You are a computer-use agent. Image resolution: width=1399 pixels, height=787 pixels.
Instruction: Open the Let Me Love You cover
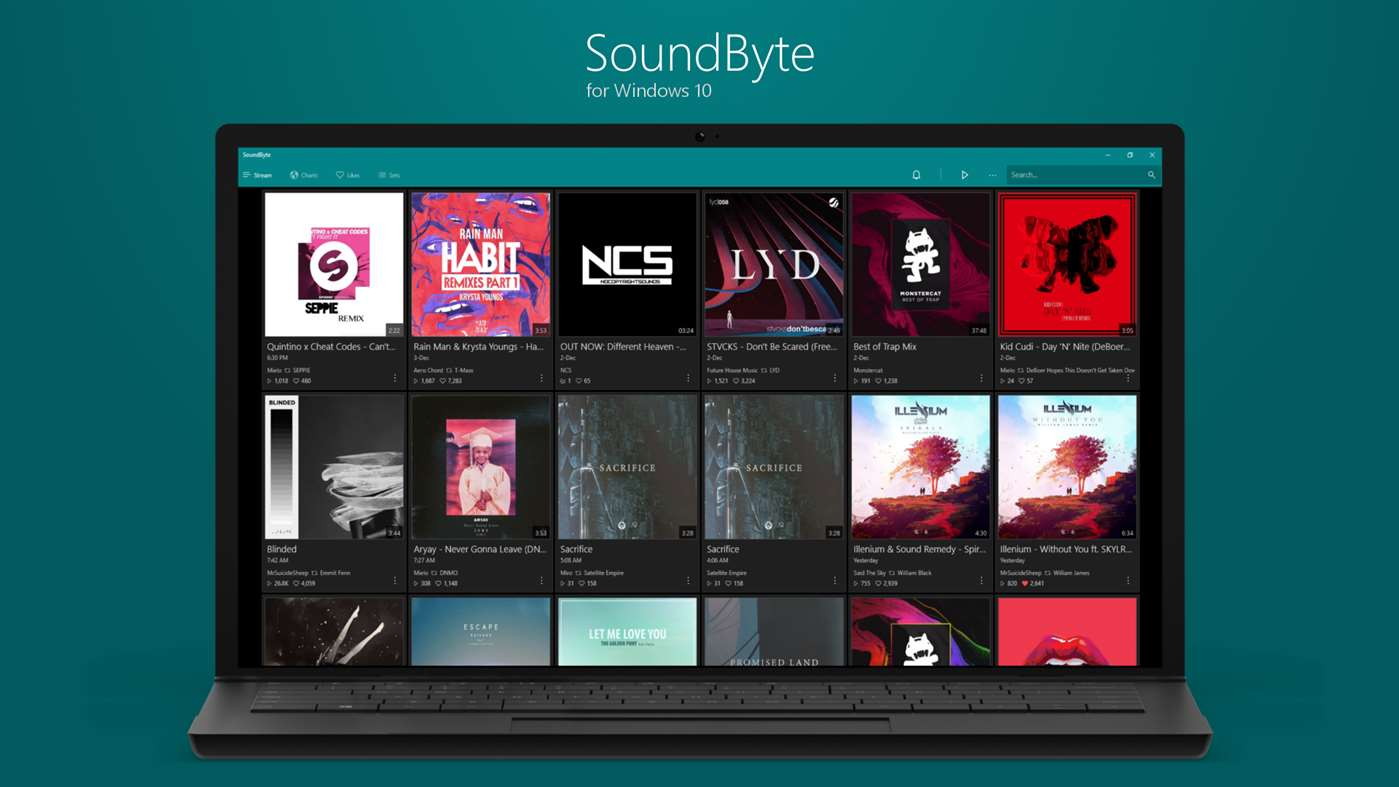pos(627,631)
